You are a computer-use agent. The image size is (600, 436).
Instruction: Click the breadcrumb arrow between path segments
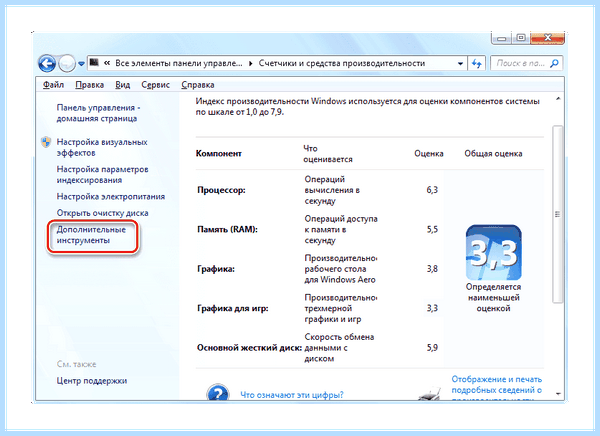(x=251, y=64)
